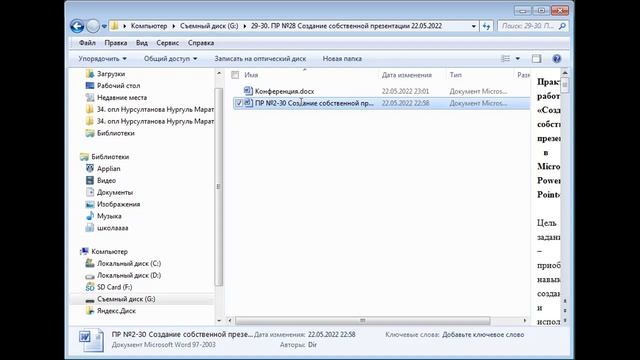The width and height of the screenshot is (640, 360).
Task: Toggle the preview pane icon
Action: click(536, 59)
